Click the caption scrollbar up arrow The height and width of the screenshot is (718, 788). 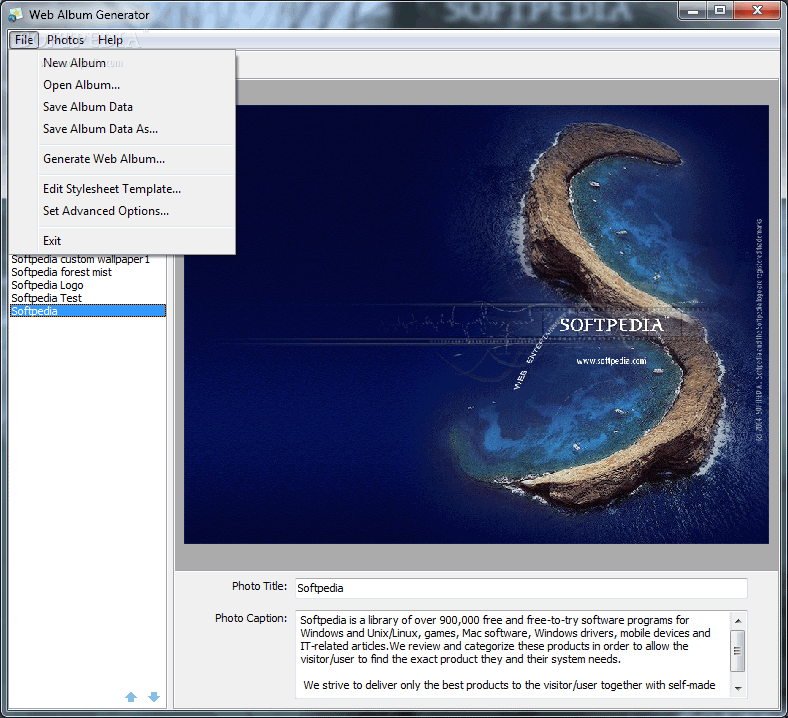click(738, 621)
